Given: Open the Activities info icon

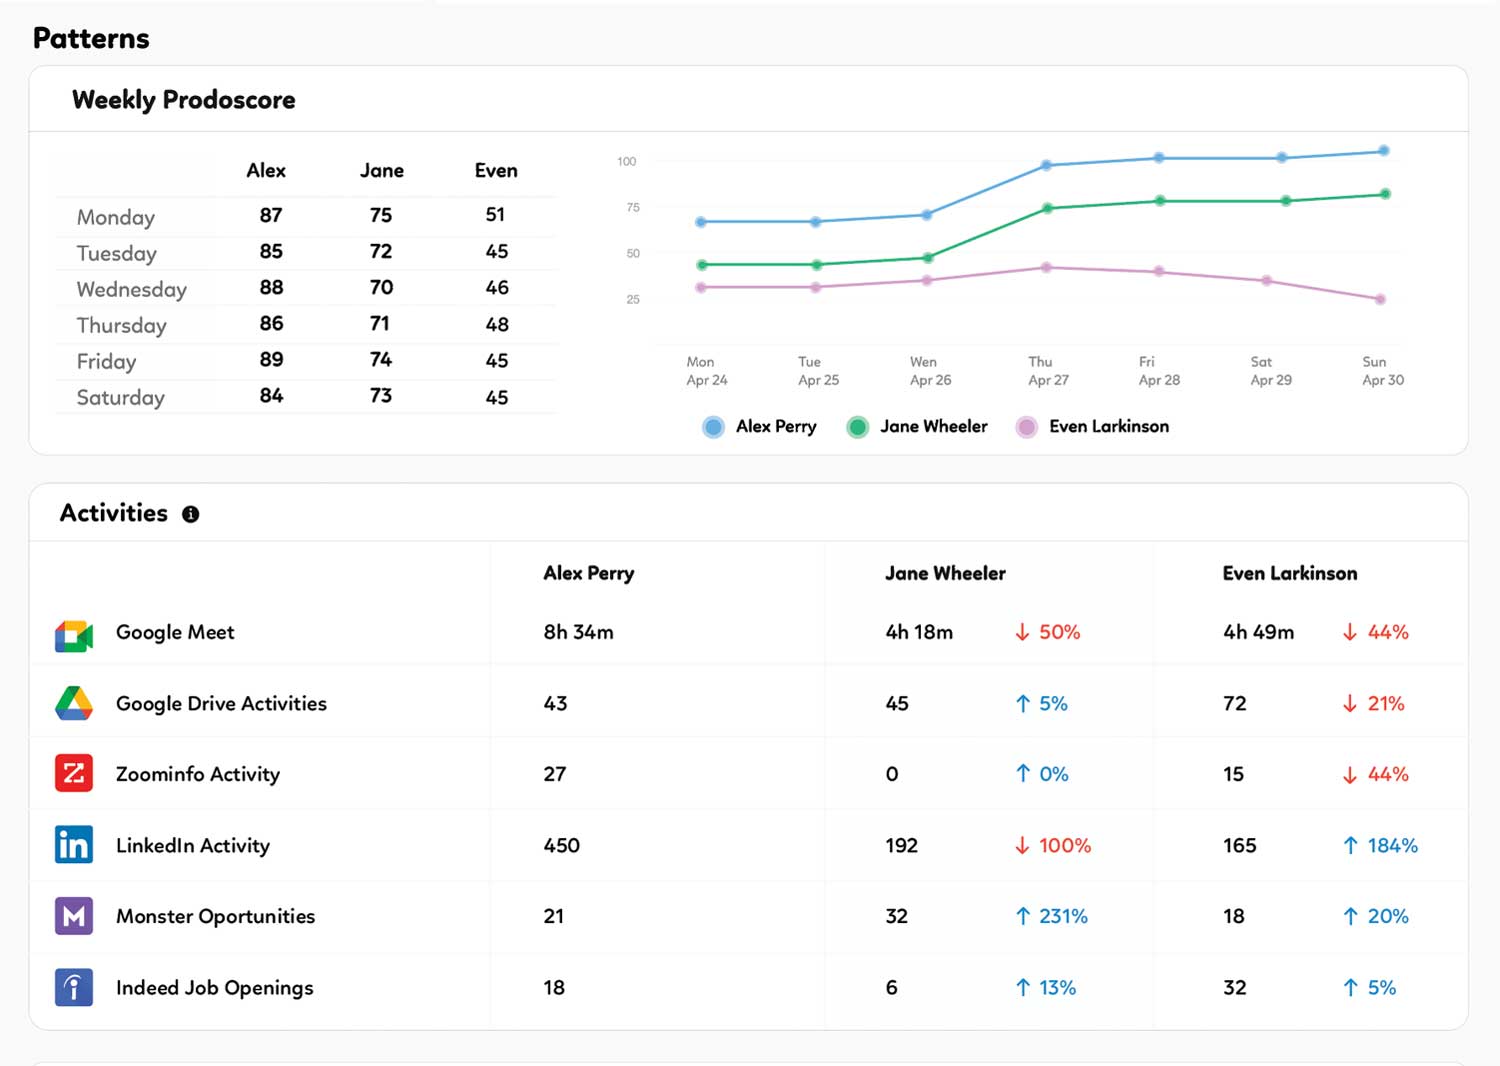Looking at the screenshot, I should pyautogui.click(x=190, y=514).
